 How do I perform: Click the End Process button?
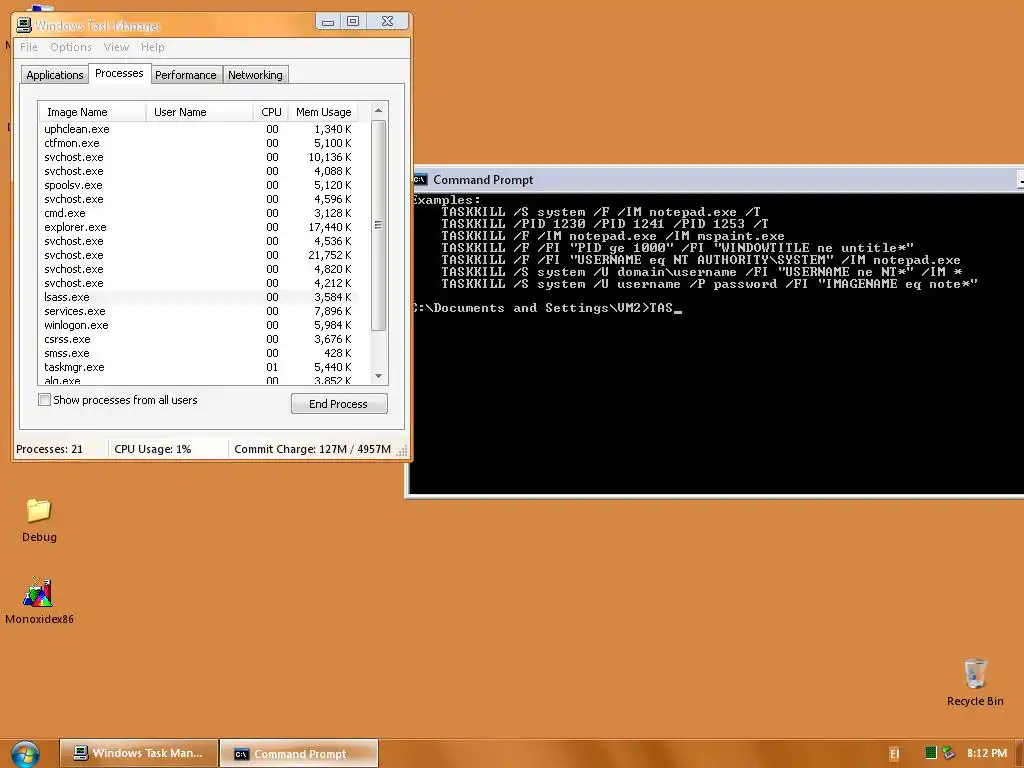339,404
